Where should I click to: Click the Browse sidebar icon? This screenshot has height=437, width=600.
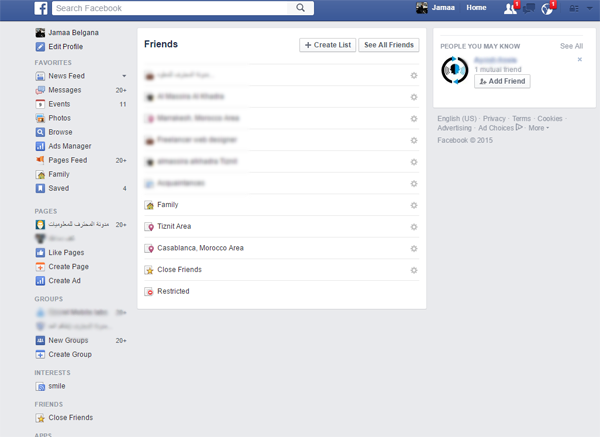[x=40, y=132]
